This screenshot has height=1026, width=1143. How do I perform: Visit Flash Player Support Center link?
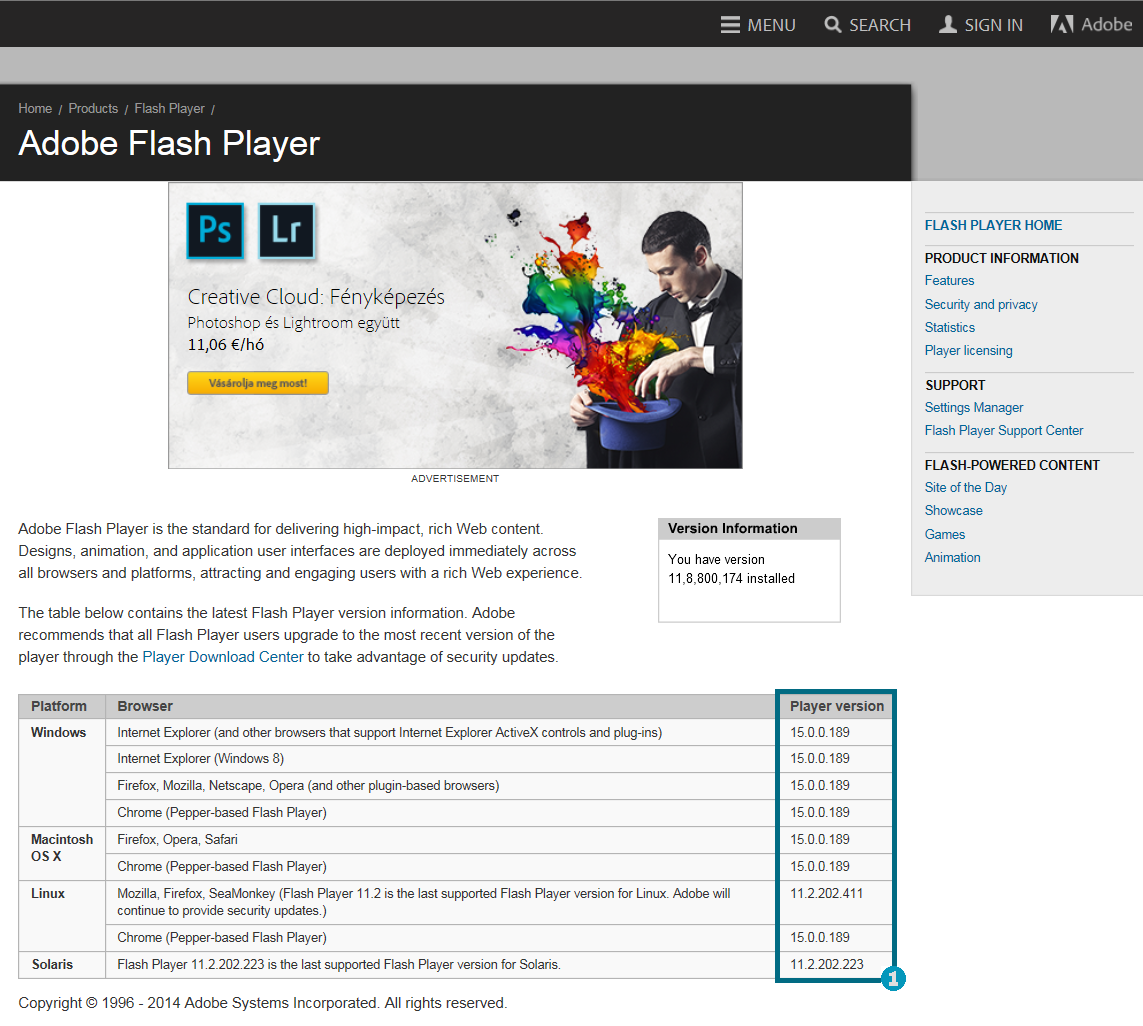1004,431
